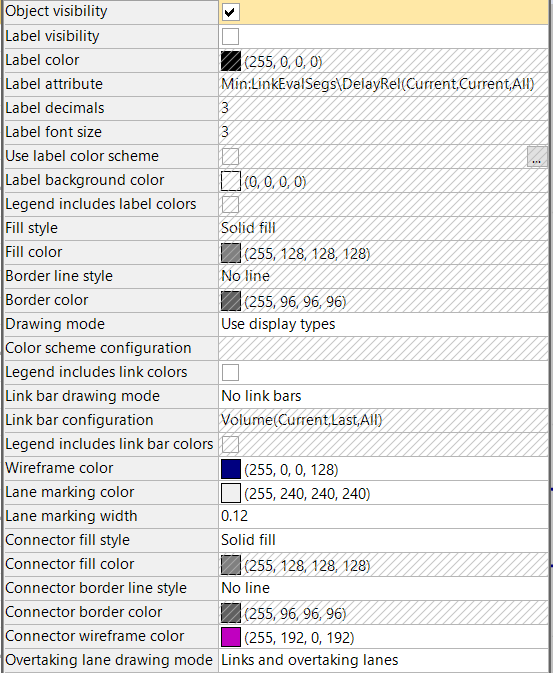
Task: Edit the Lane marking width 0.12
Action: [383, 516]
